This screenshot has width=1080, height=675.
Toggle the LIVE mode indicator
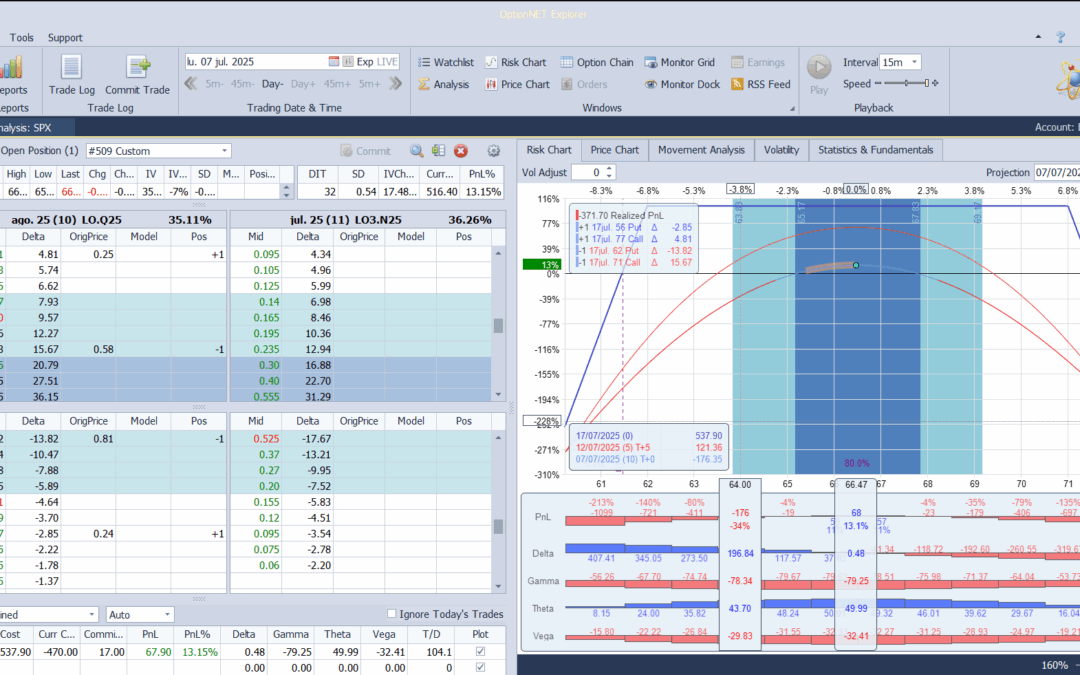coord(387,61)
